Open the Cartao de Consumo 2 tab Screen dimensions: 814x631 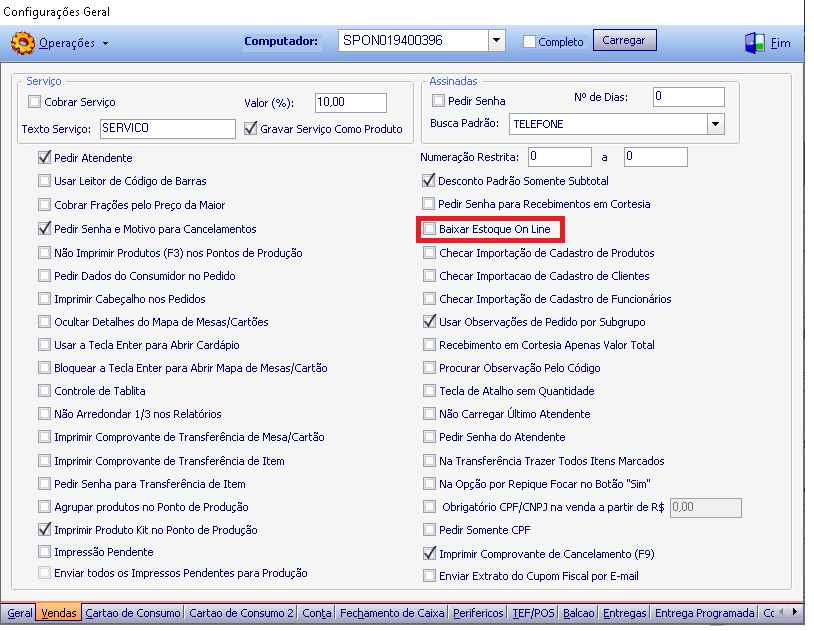tap(241, 613)
